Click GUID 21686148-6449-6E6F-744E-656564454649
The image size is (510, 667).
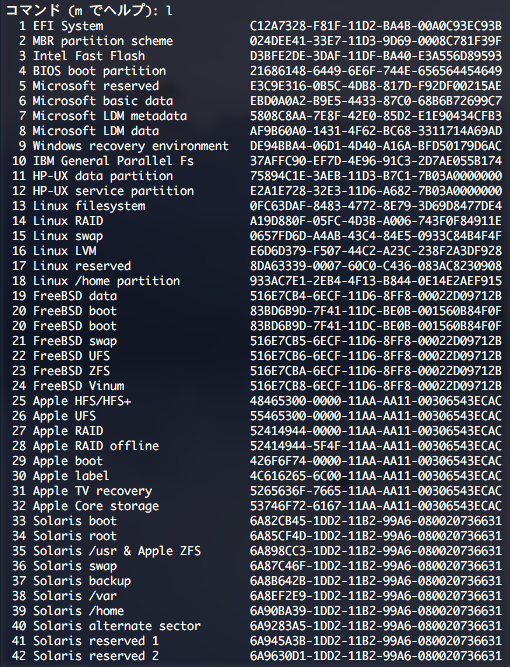click(x=376, y=71)
